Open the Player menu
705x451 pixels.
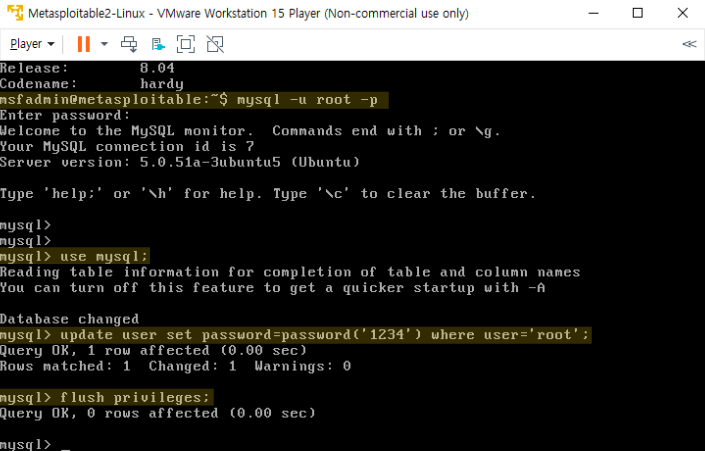coord(32,44)
